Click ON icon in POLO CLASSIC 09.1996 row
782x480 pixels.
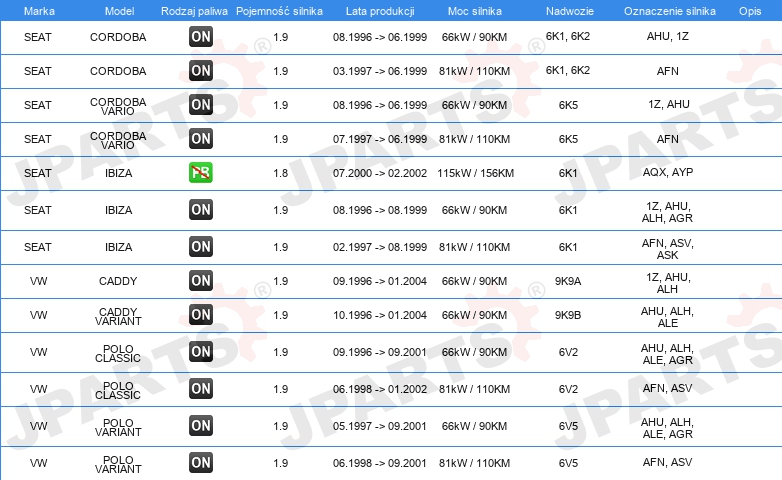tap(201, 351)
